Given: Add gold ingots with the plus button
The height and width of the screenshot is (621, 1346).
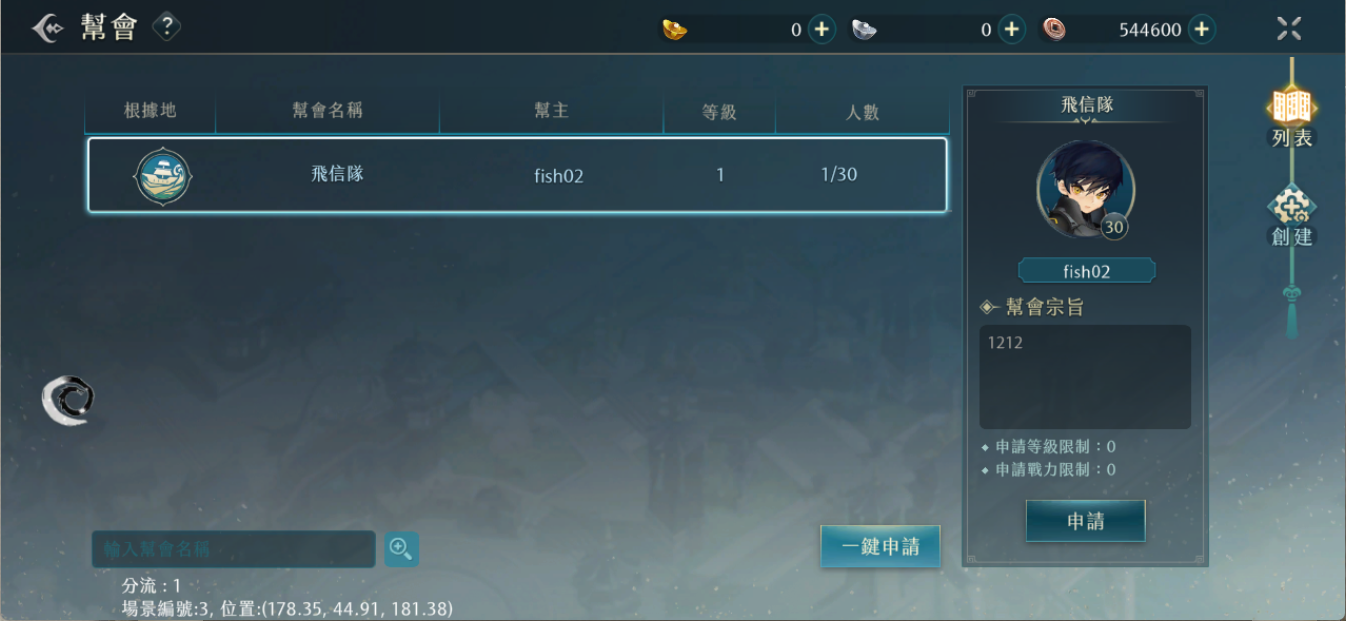Looking at the screenshot, I should pyautogui.click(x=822, y=29).
